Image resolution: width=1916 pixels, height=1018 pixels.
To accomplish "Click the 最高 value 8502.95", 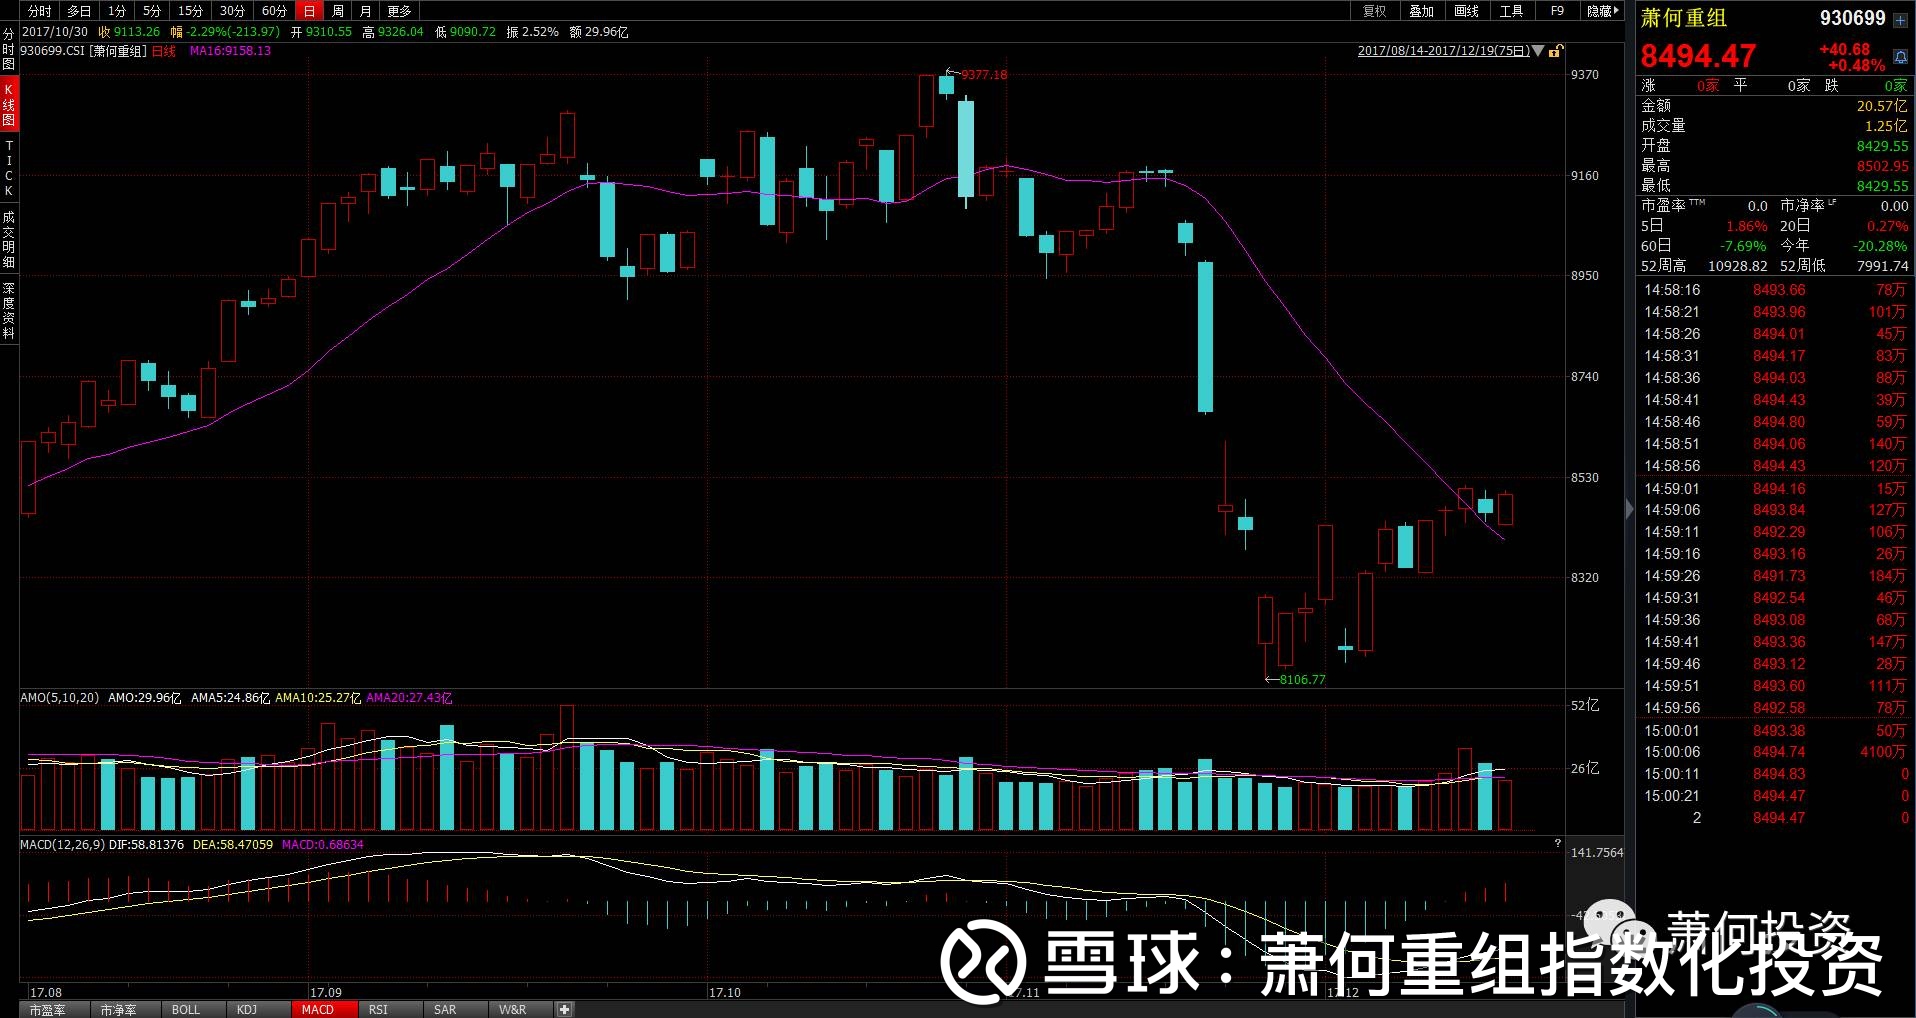I will [1882, 166].
